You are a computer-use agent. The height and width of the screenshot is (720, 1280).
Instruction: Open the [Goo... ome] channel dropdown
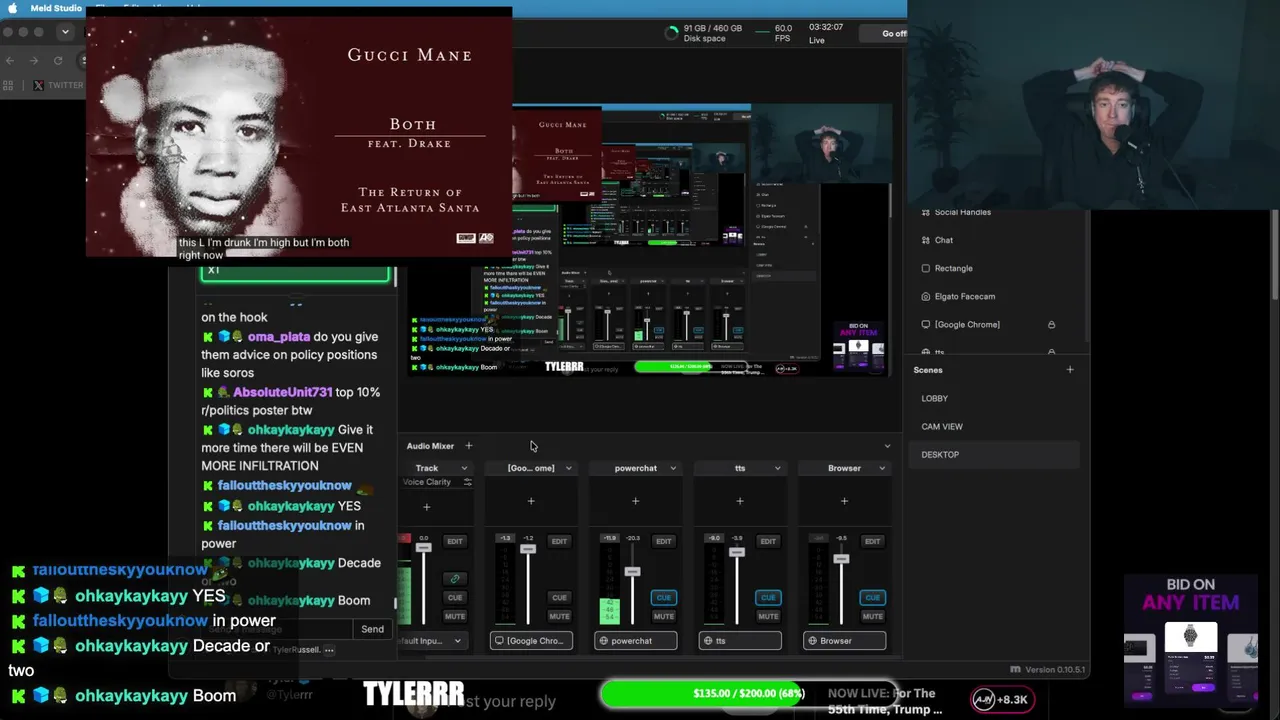click(x=569, y=468)
